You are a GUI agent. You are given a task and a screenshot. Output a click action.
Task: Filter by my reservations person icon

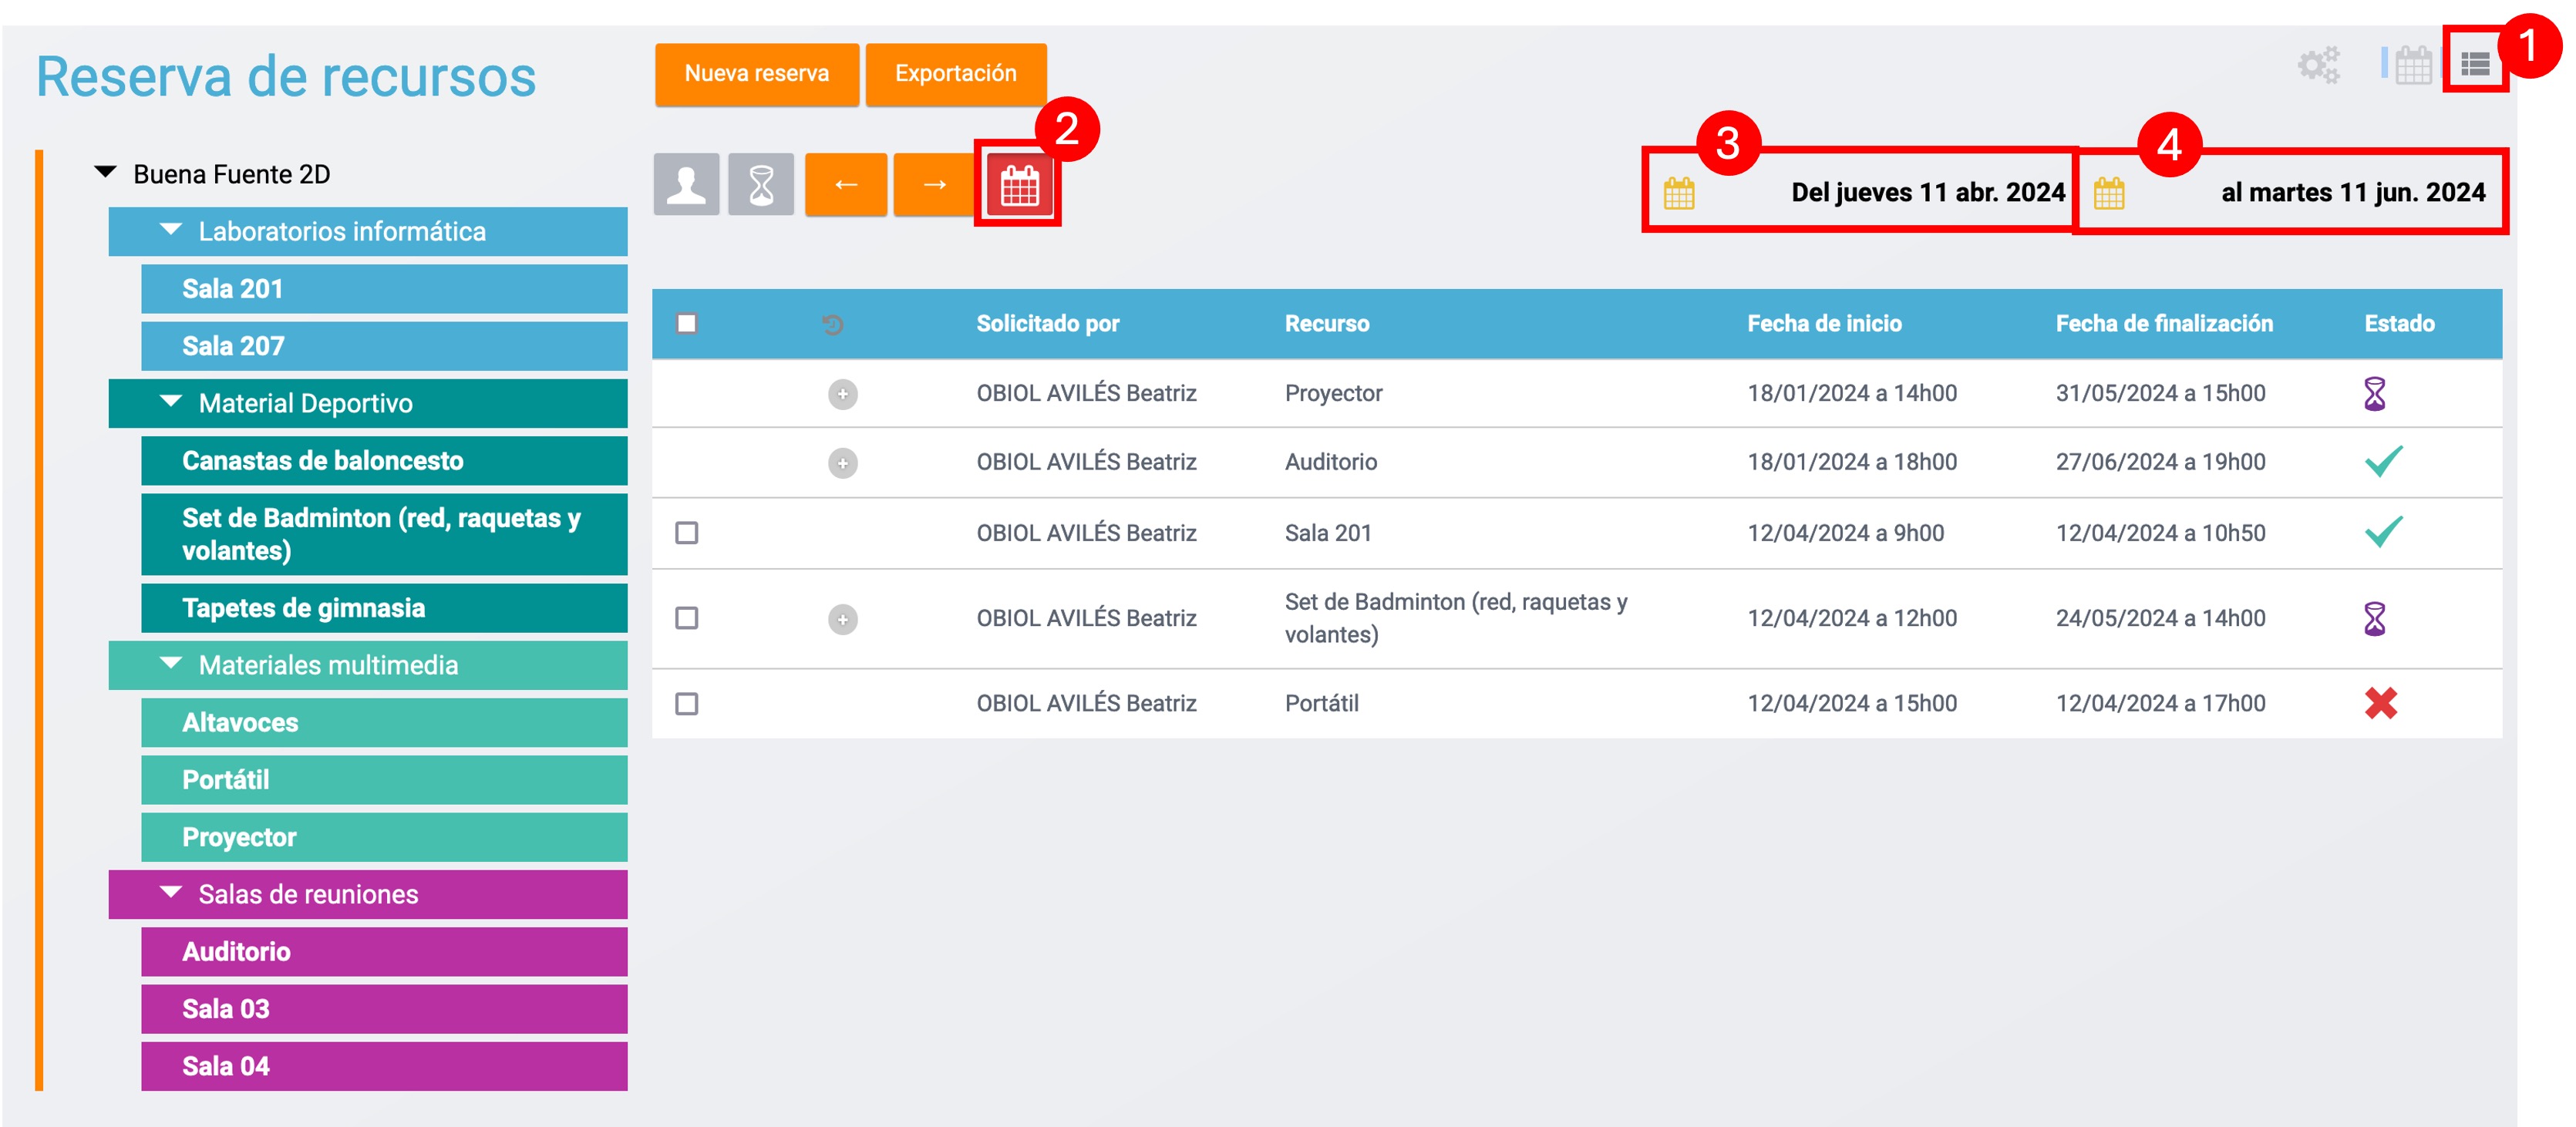[x=686, y=184]
